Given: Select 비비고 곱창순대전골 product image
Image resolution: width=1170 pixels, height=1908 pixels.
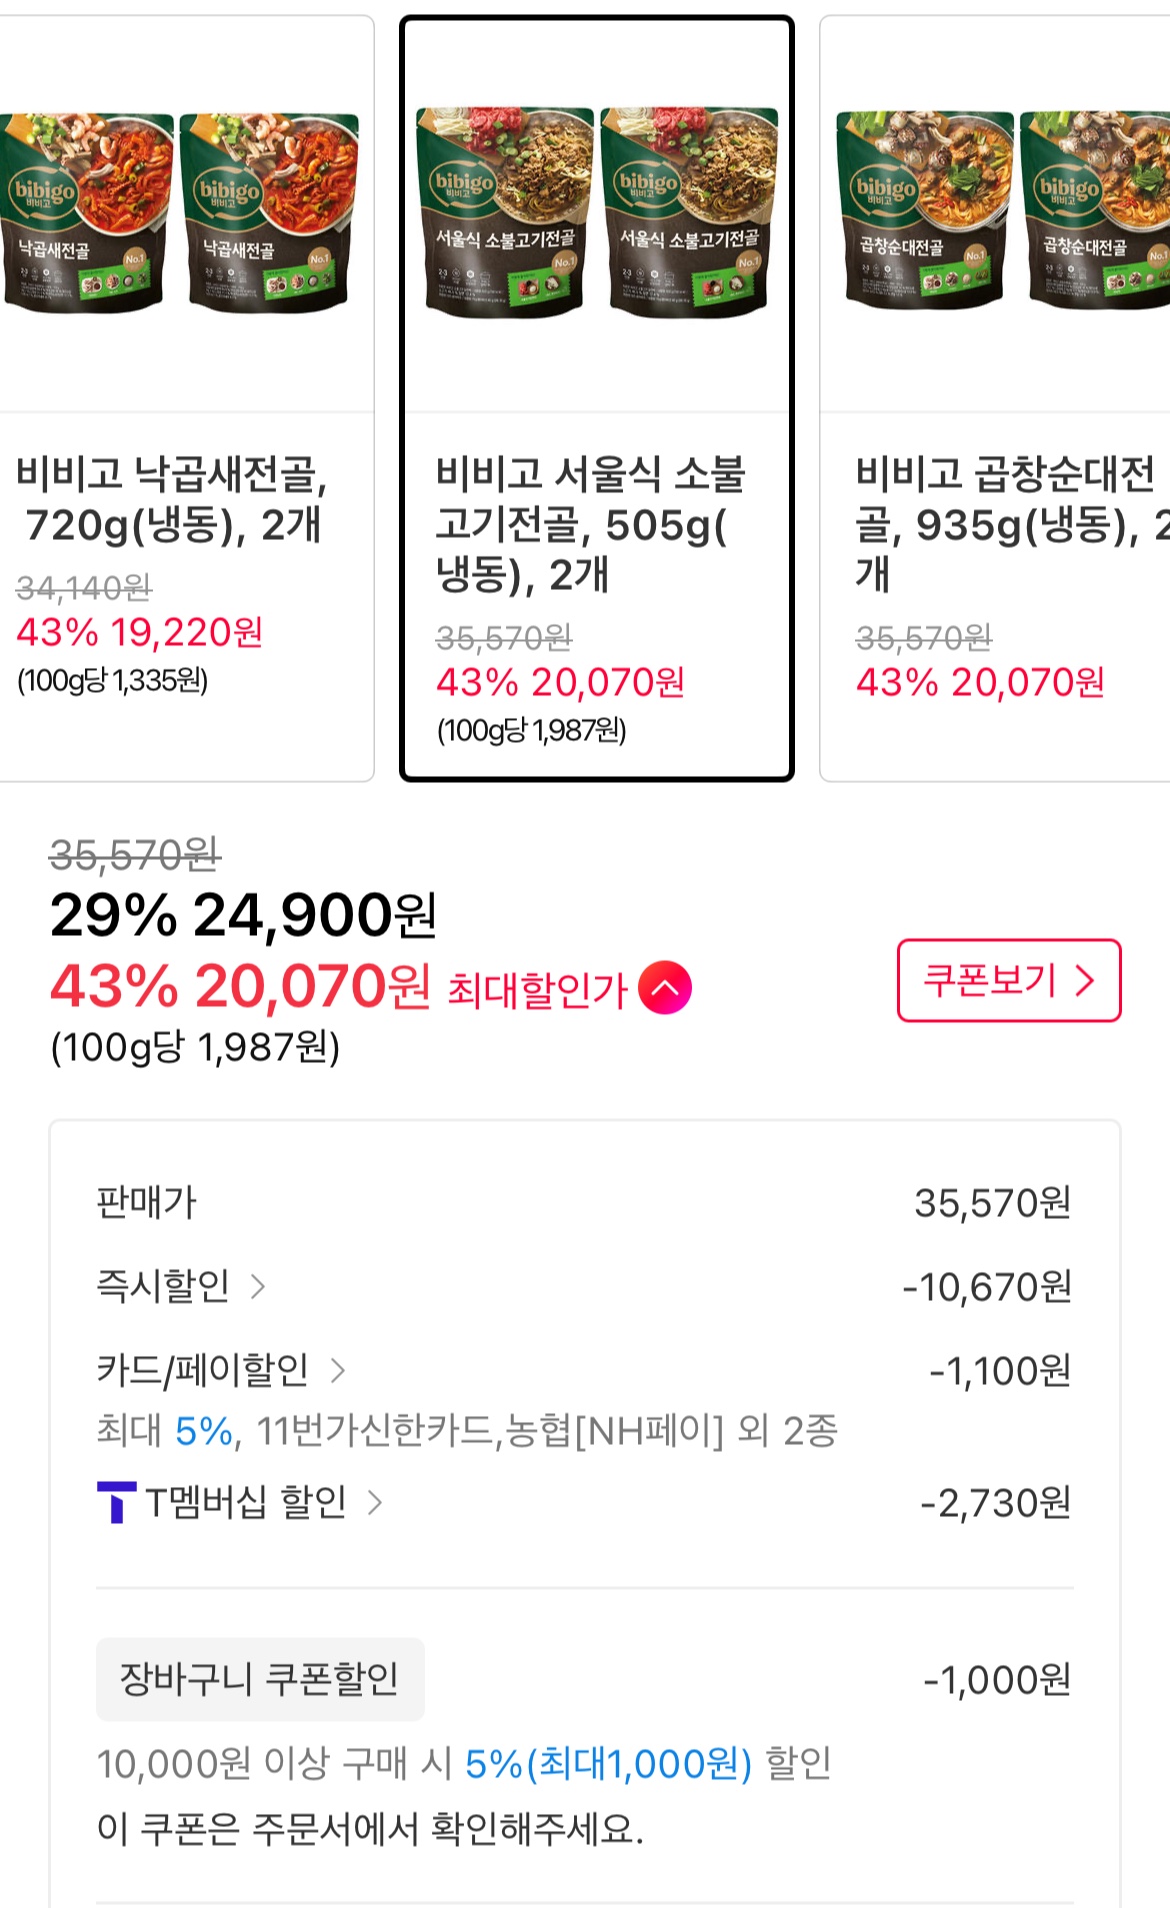Looking at the screenshot, I should click(x=1000, y=212).
